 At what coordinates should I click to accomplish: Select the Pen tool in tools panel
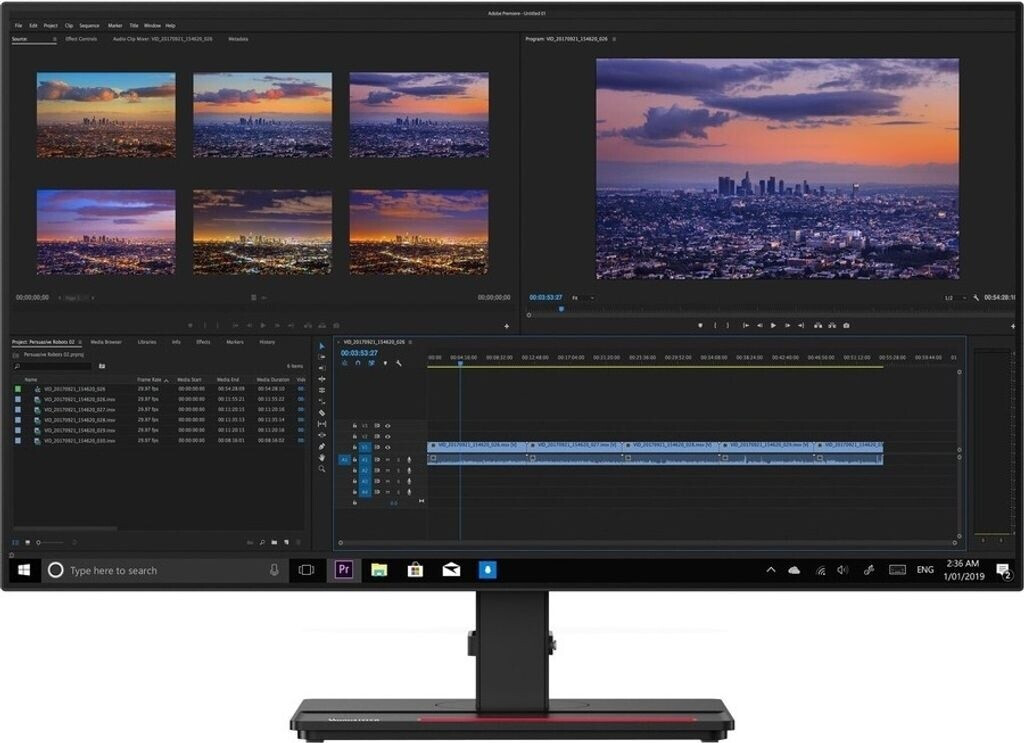point(322,446)
